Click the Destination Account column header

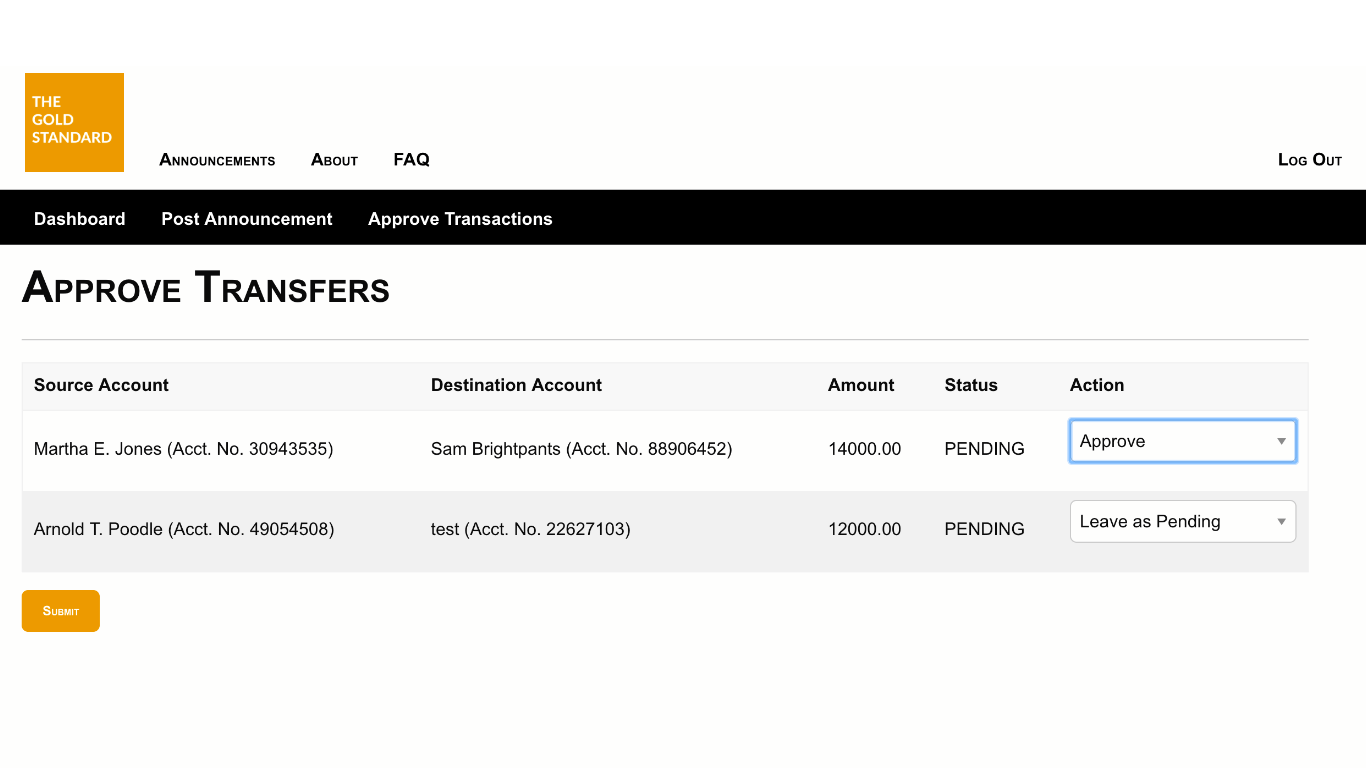click(x=516, y=385)
